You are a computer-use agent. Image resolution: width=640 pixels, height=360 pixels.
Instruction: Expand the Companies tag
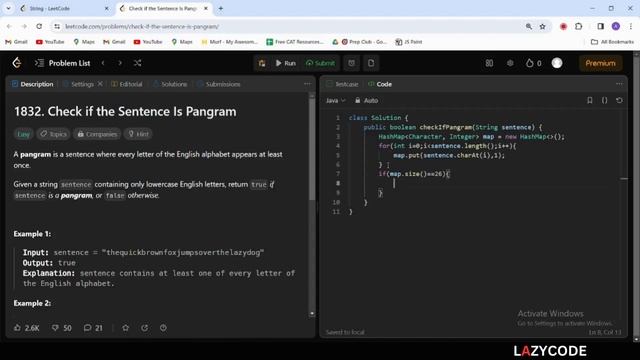[97, 134]
